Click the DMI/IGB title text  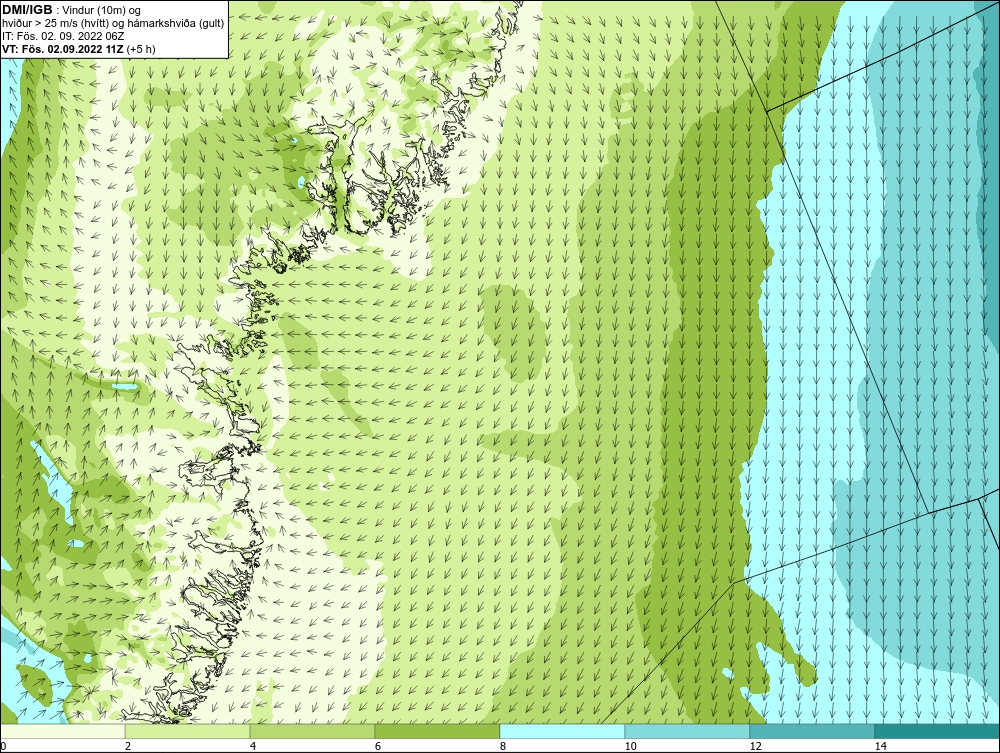pyautogui.click(x=28, y=10)
